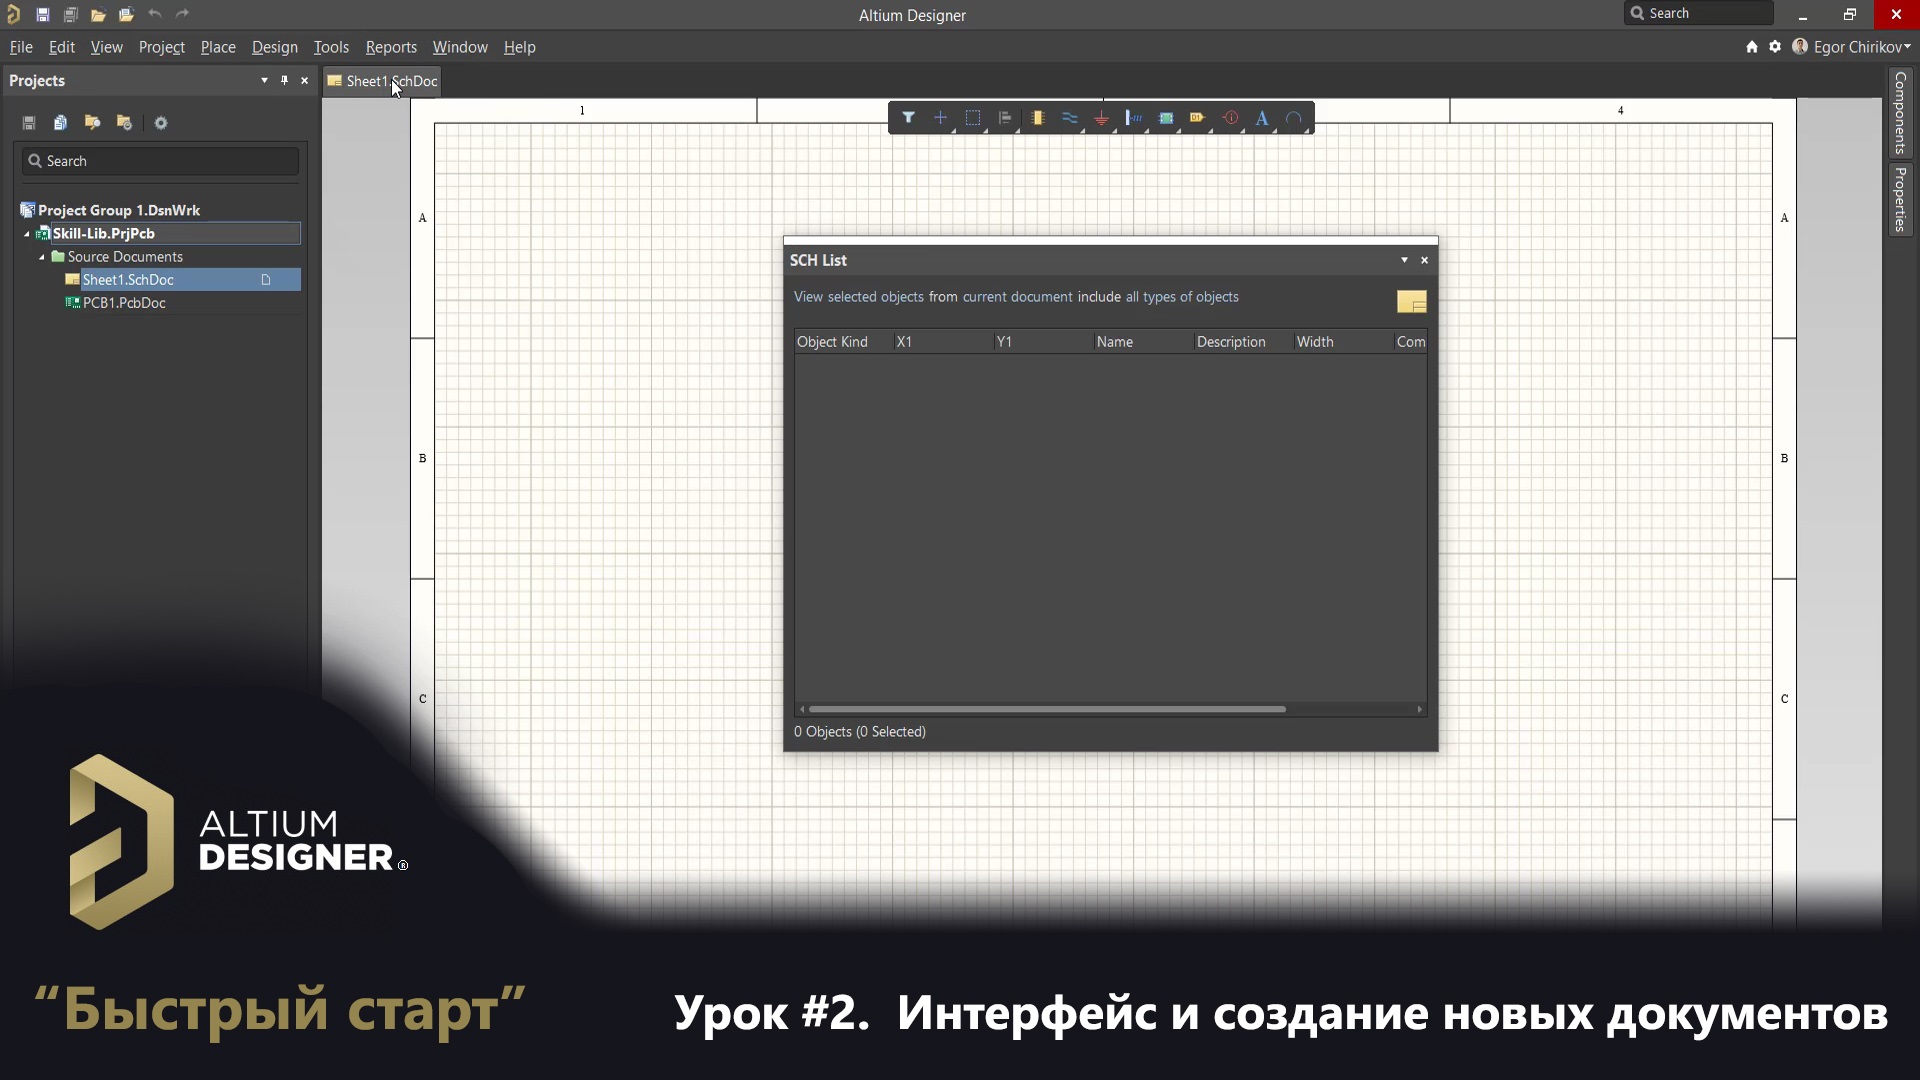Open the Projects panel settings gear

(160, 122)
